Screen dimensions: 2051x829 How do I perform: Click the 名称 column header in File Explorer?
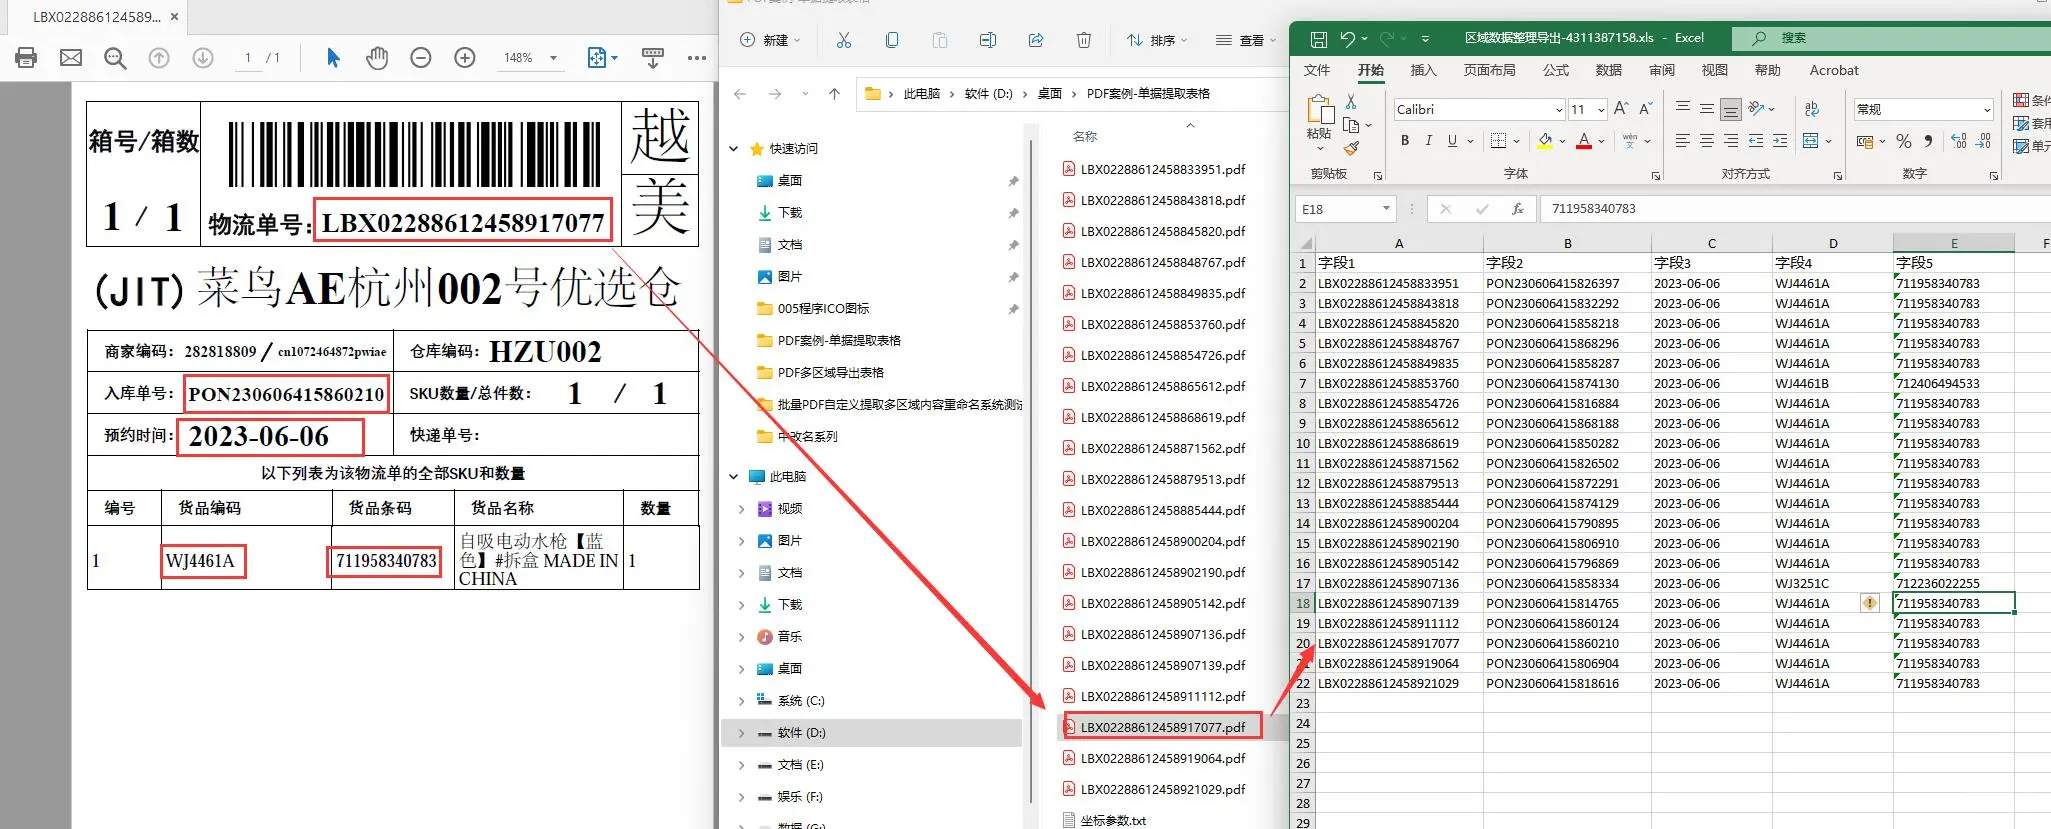pos(1085,137)
